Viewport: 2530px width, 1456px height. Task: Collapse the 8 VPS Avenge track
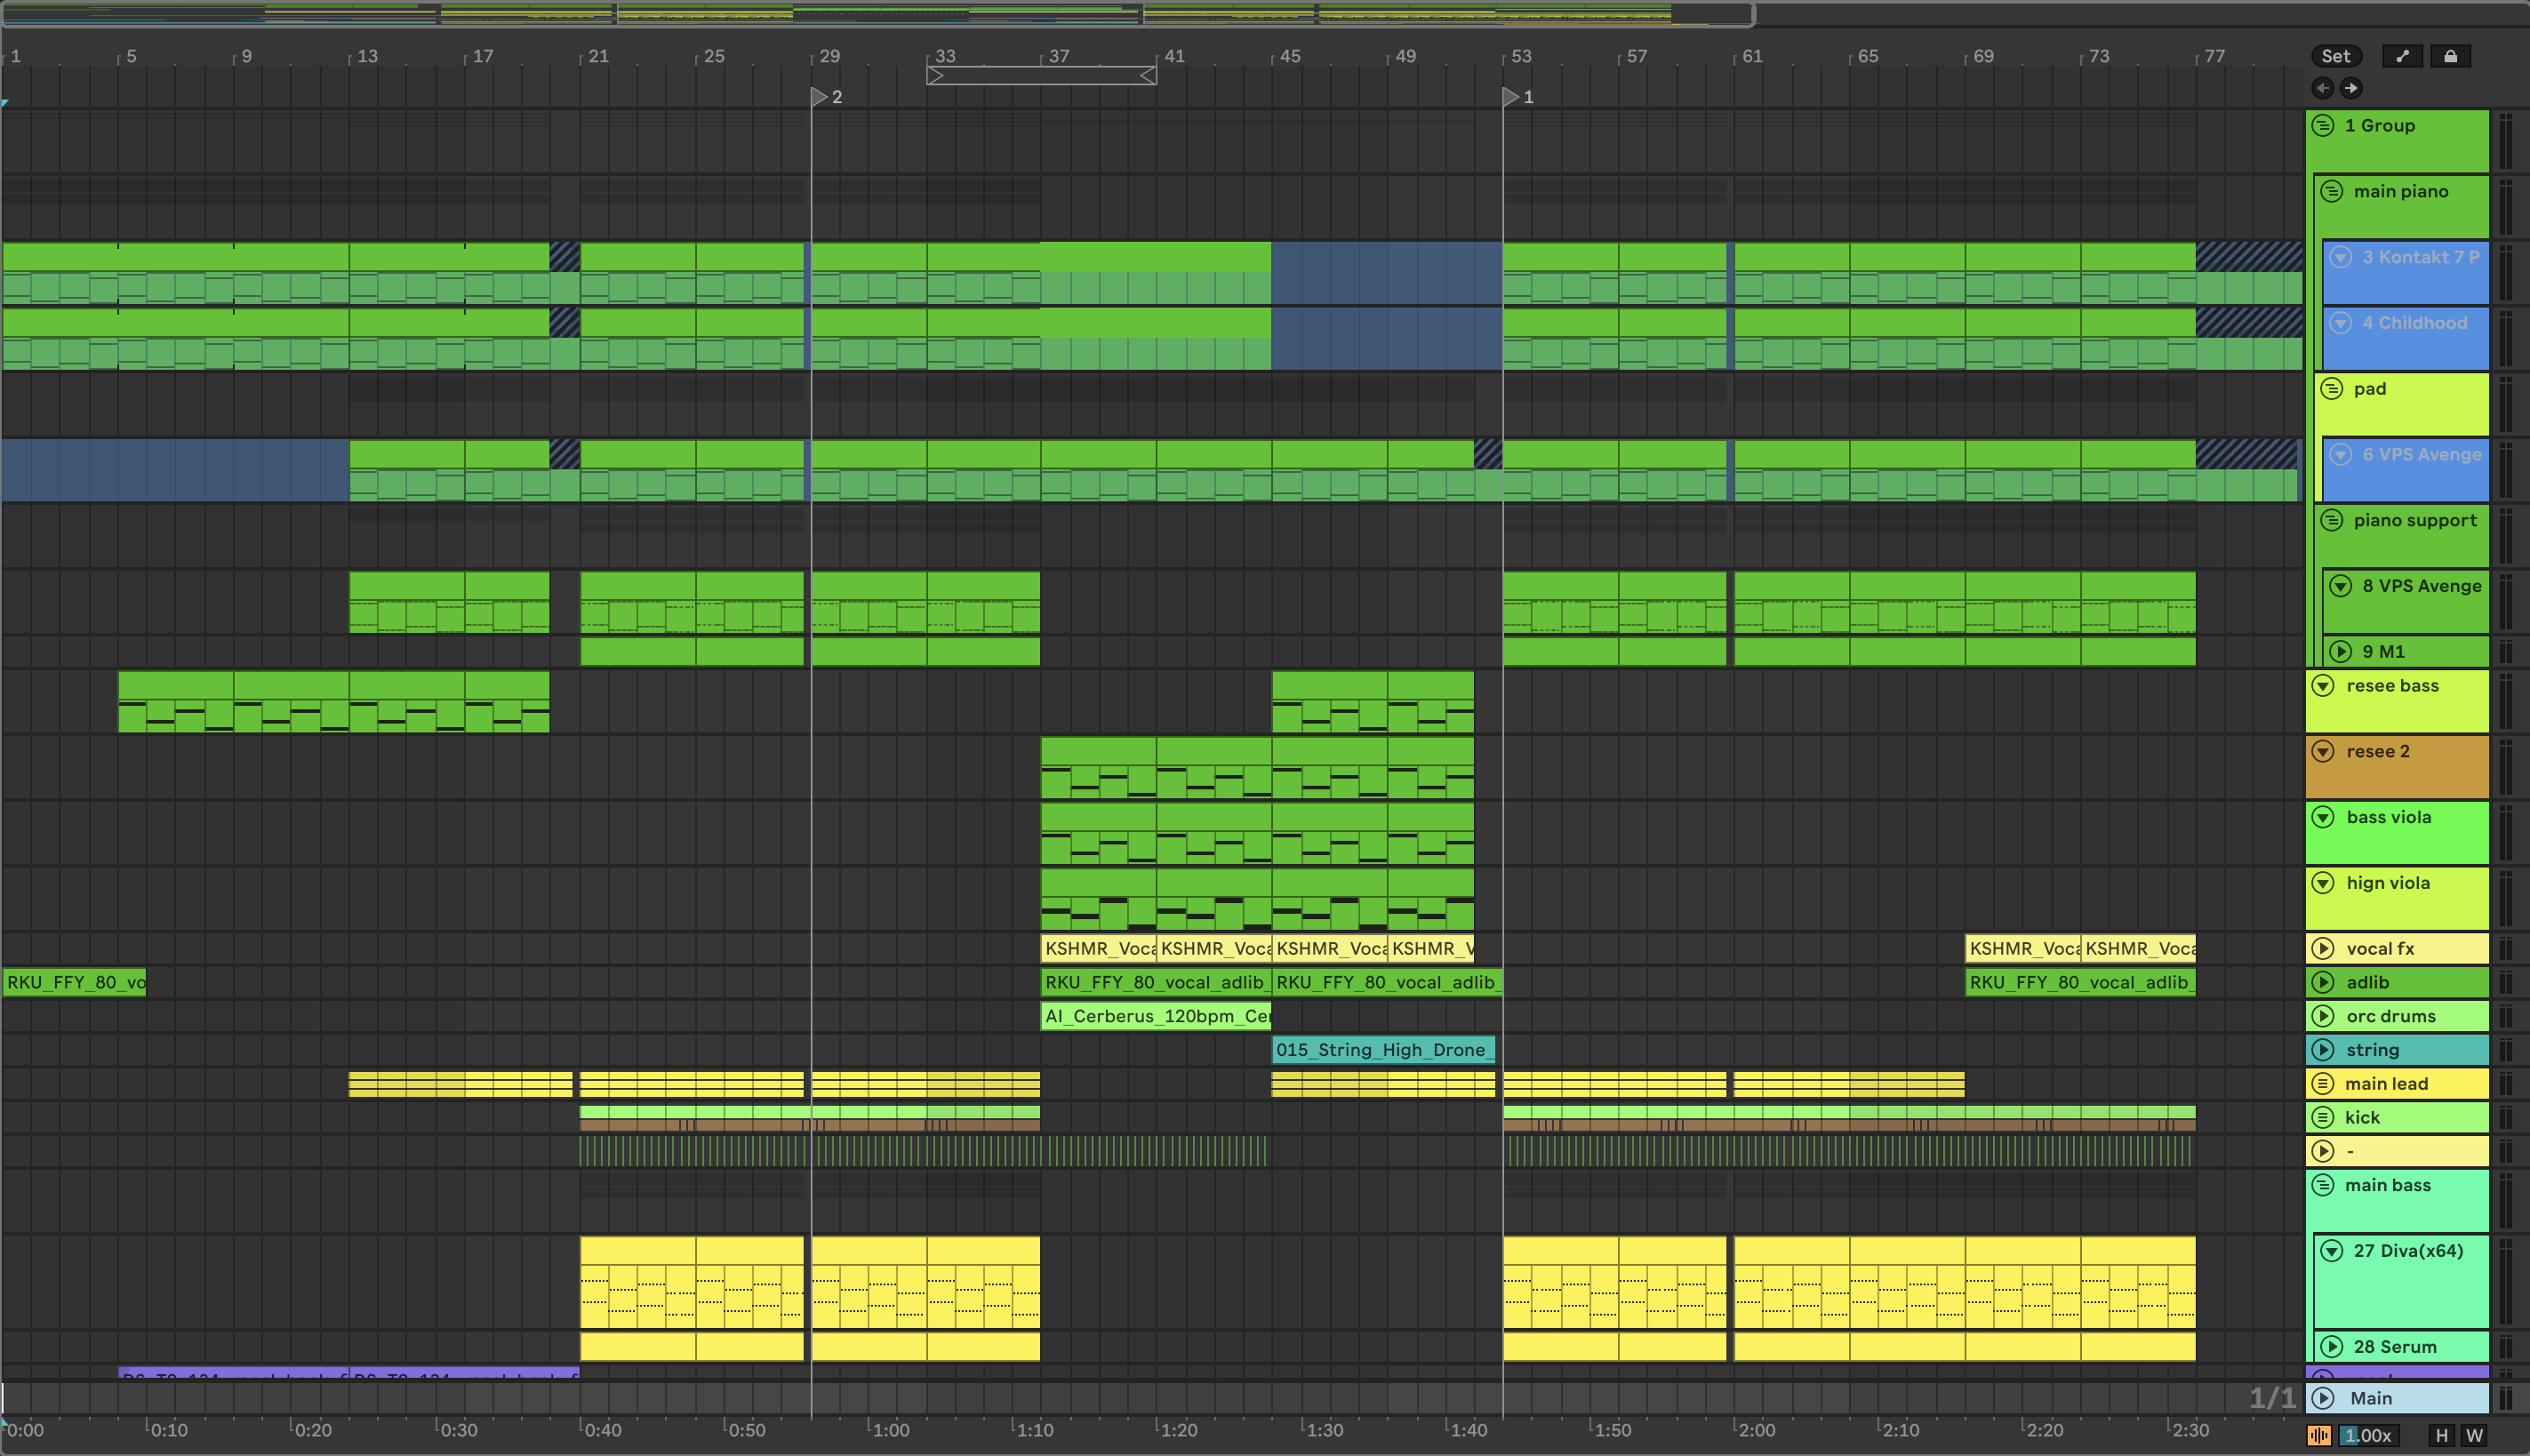2341,586
